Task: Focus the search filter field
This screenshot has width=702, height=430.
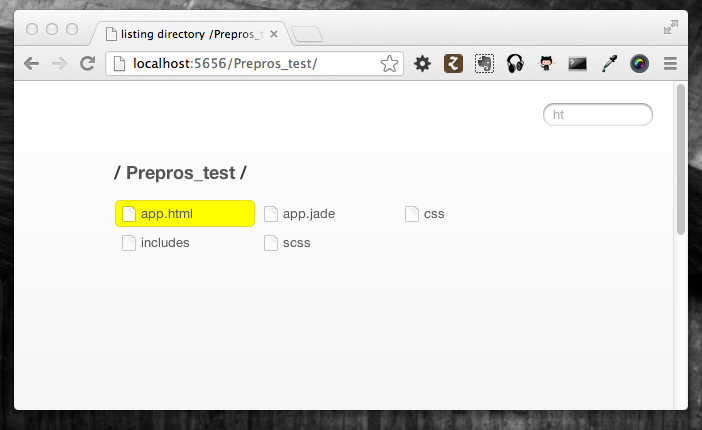Action: (598, 115)
